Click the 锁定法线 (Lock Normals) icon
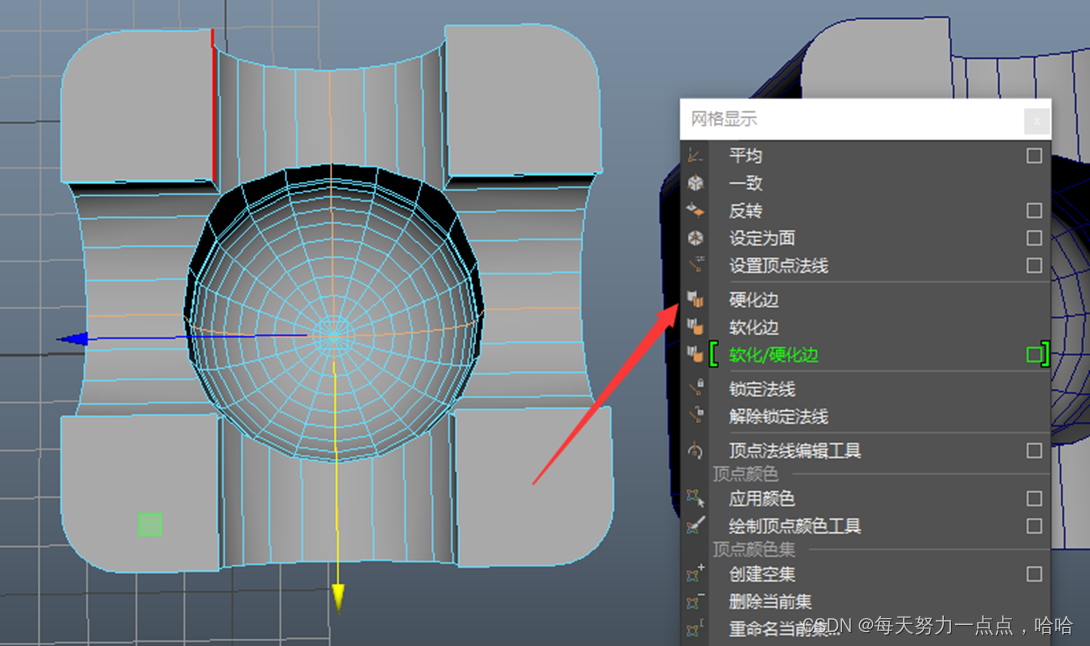The width and height of the screenshot is (1090, 646). (696, 389)
